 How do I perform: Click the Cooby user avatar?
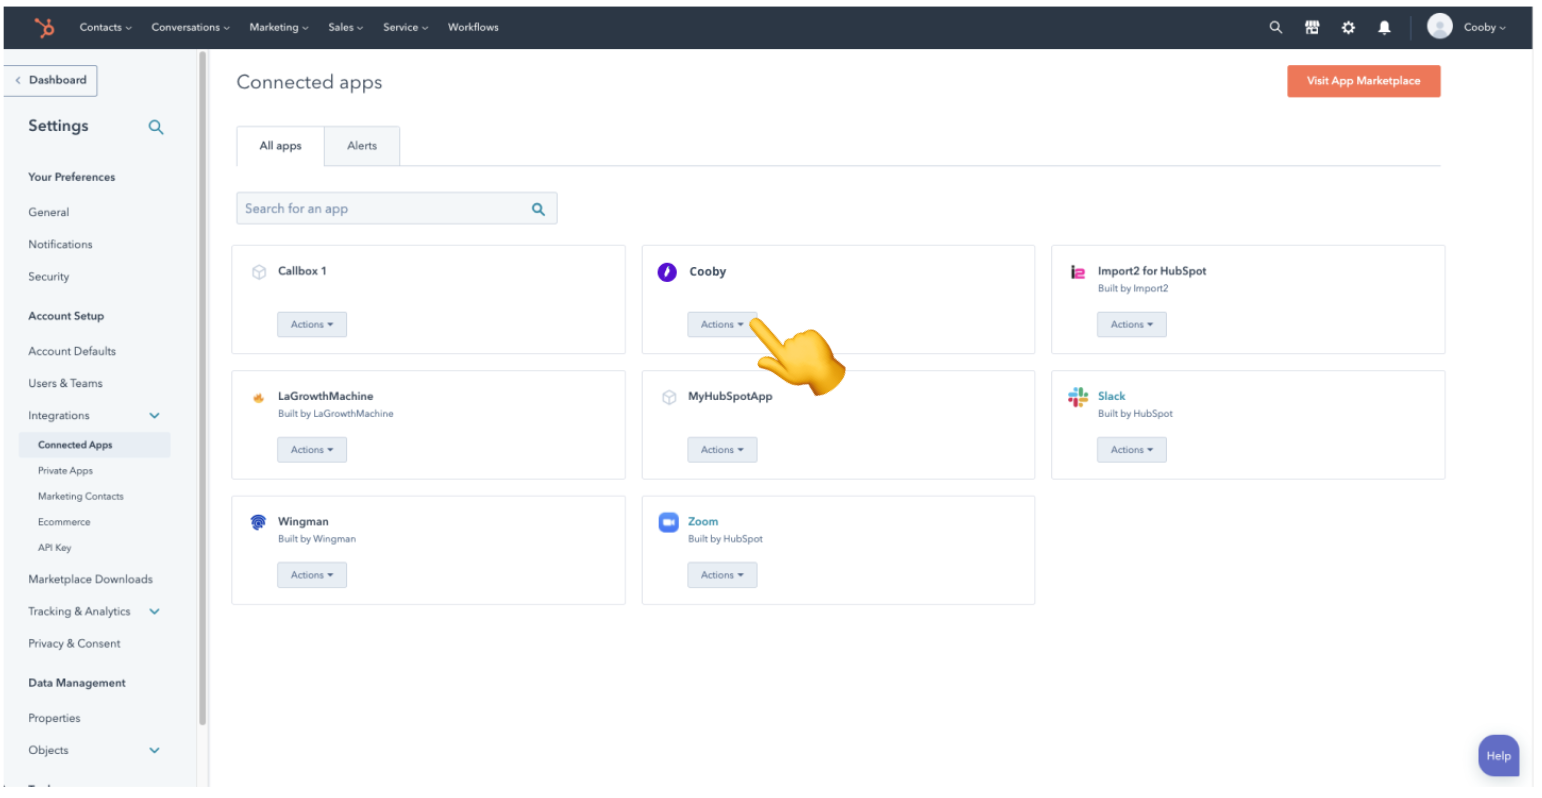[1439, 27]
